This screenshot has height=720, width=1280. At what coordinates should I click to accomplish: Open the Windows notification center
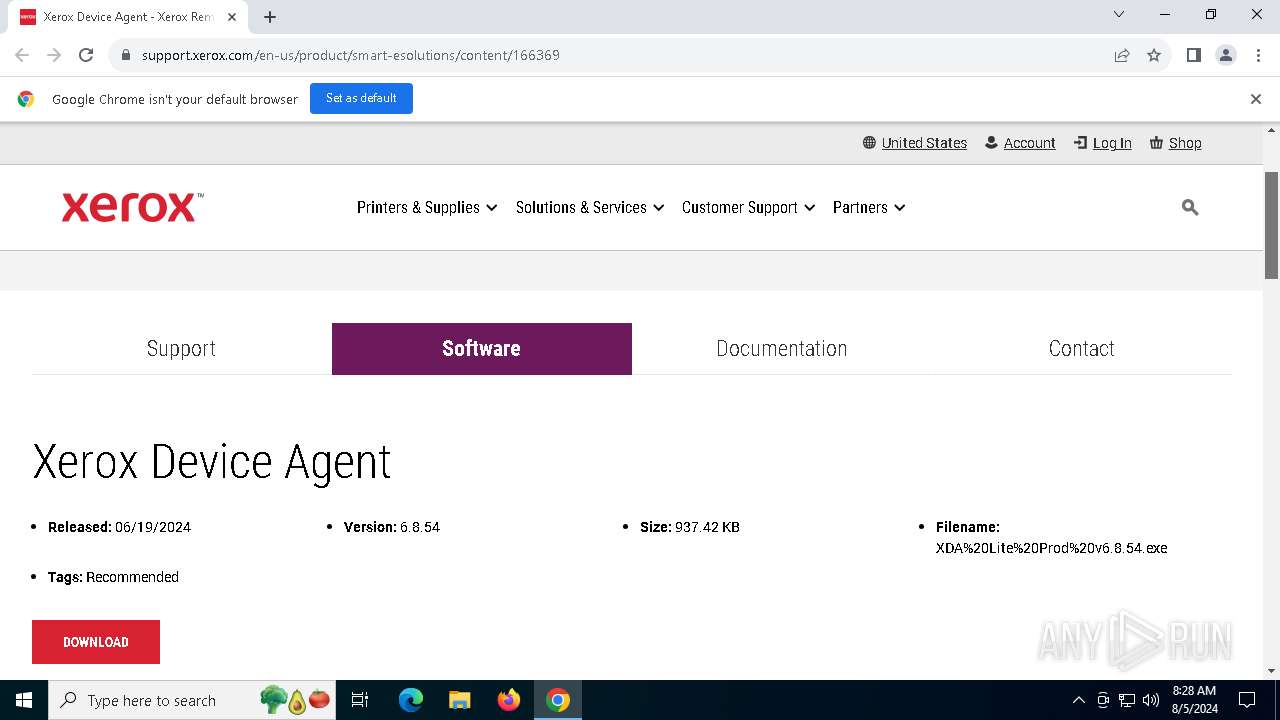tap(1247, 700)
